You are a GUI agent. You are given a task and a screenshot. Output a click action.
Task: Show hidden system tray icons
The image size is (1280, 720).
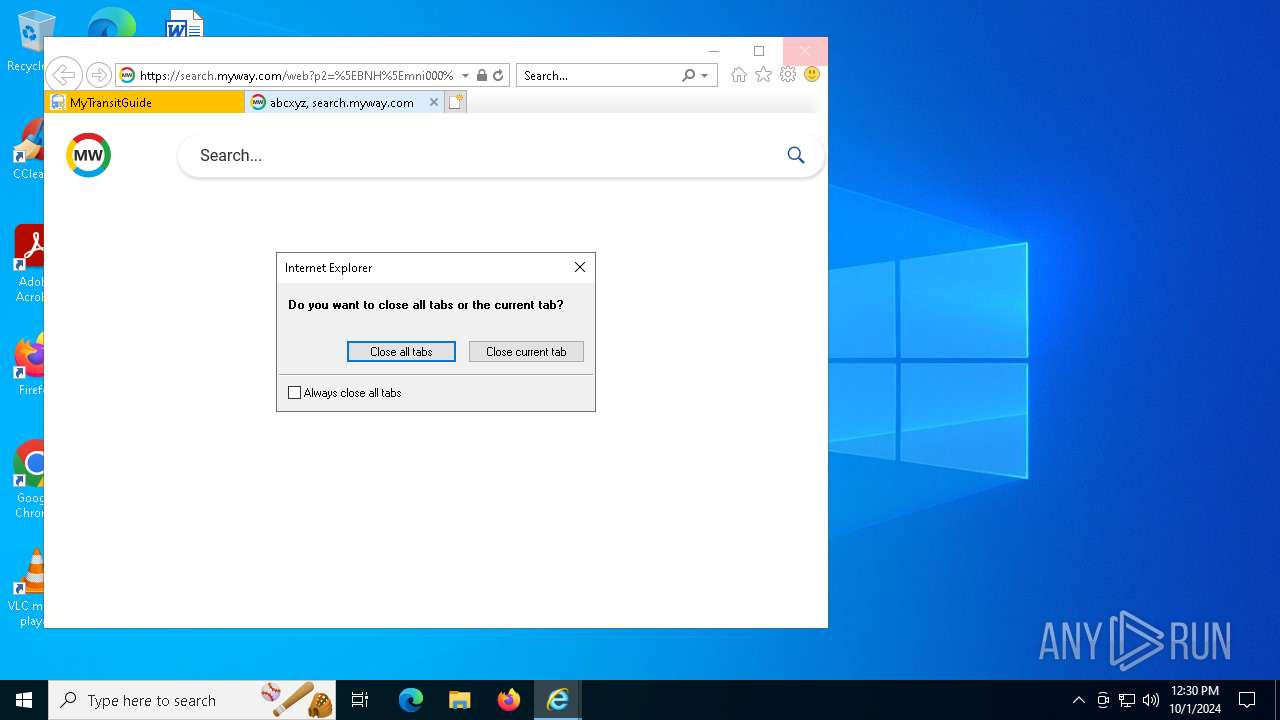[x=1078, y=700]
